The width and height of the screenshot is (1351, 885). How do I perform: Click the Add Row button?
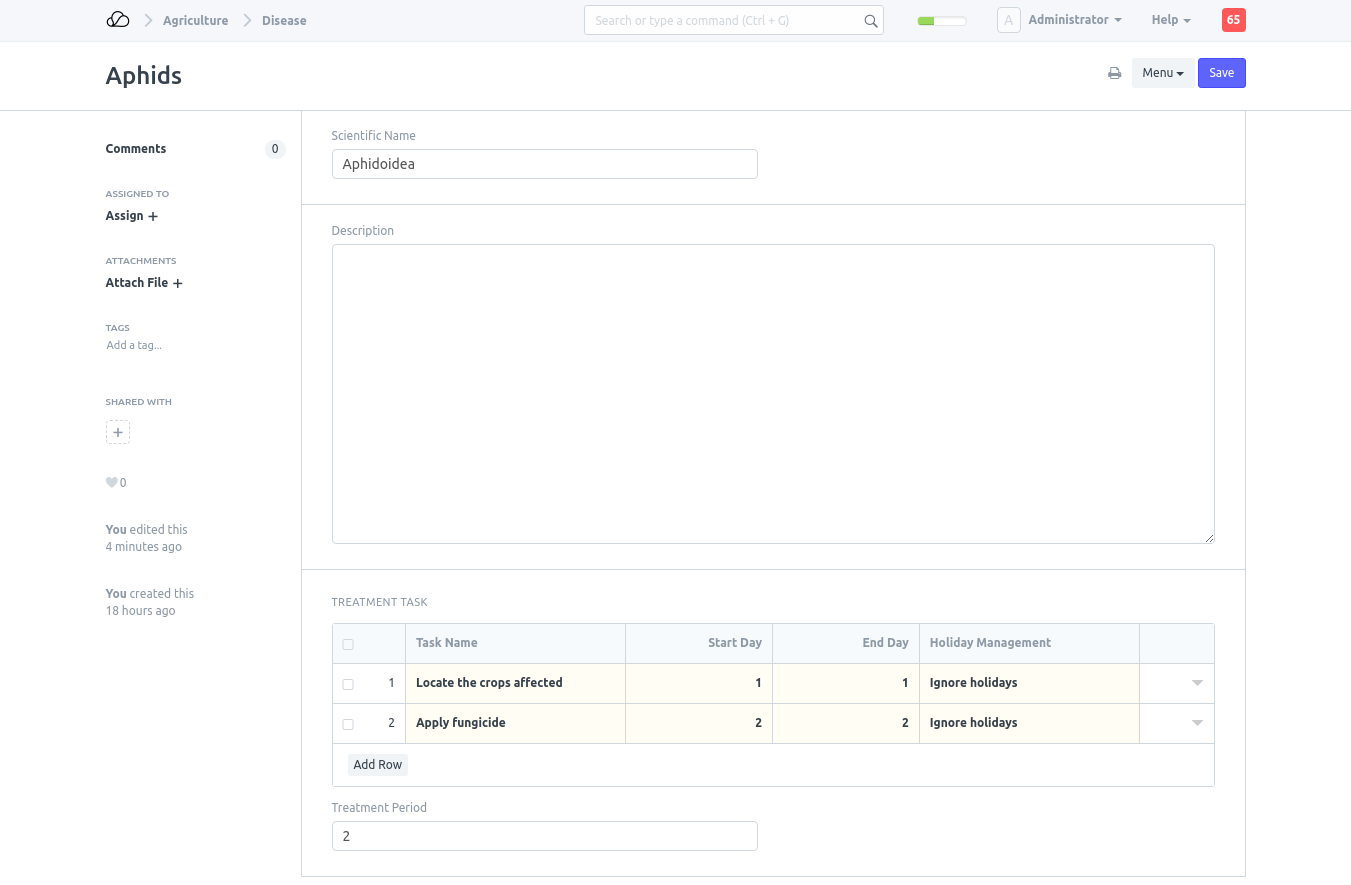tap(378, 765)
